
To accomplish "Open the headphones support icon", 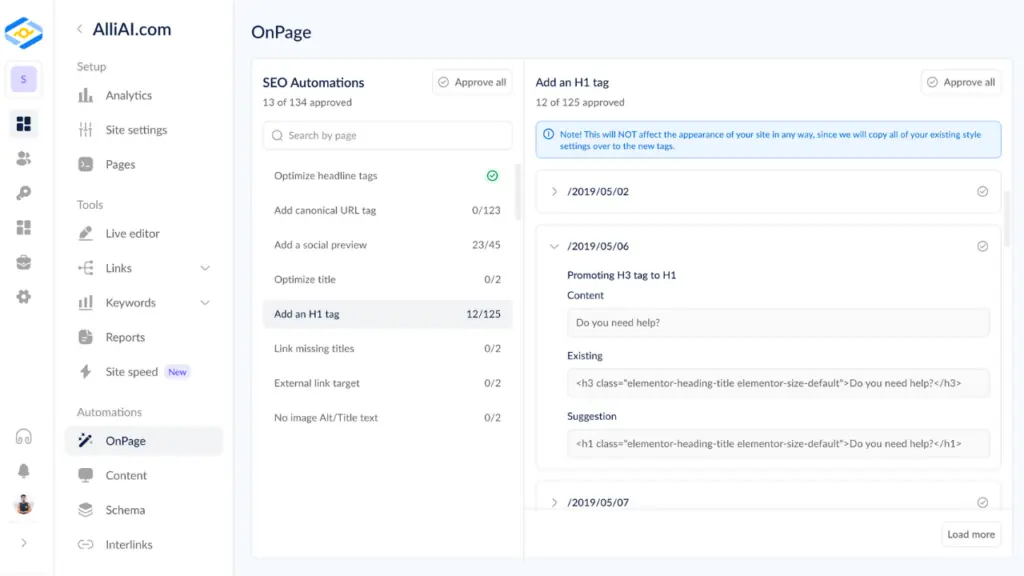I will tap(24, 437).
